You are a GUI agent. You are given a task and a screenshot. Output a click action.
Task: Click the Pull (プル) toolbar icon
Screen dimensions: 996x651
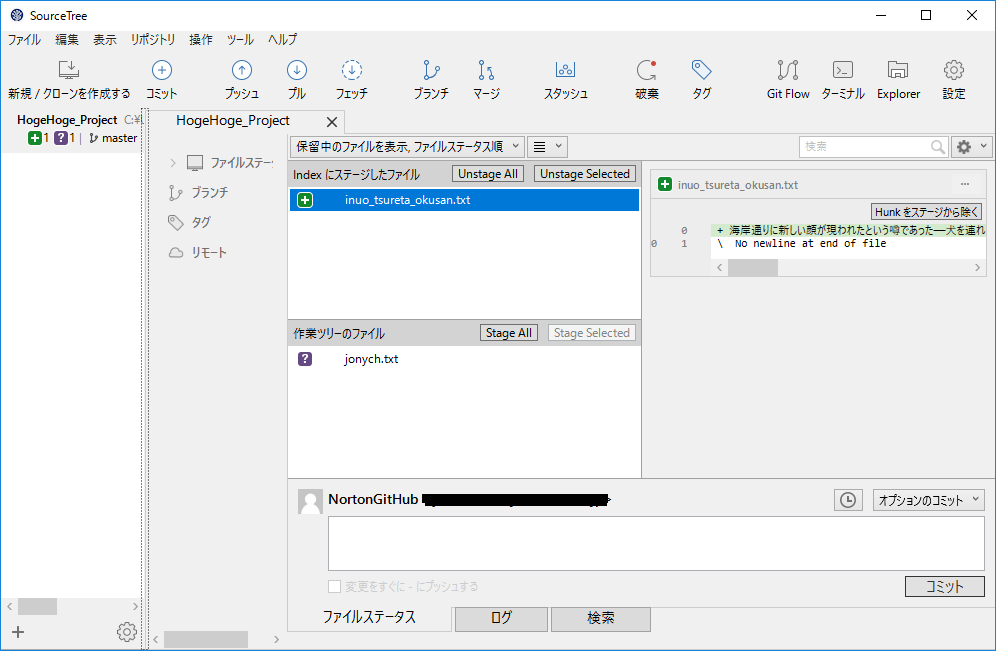(297, 70)
